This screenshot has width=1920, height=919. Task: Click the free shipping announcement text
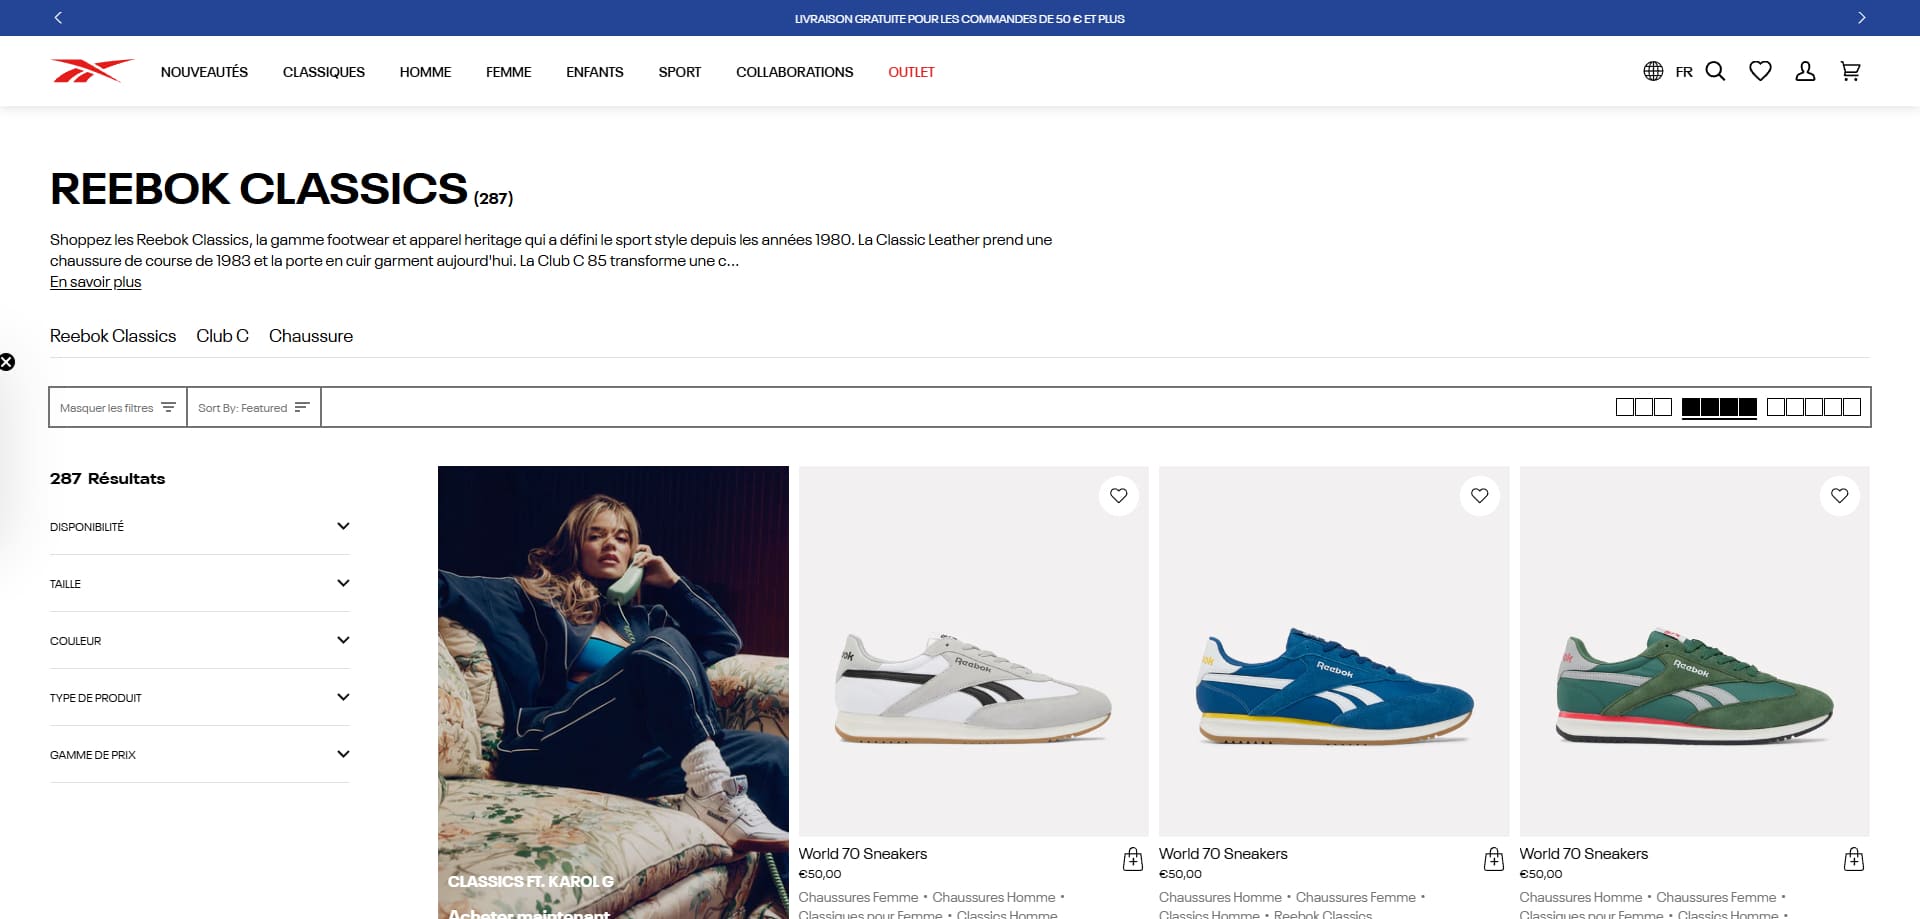[x=960, y=19]
